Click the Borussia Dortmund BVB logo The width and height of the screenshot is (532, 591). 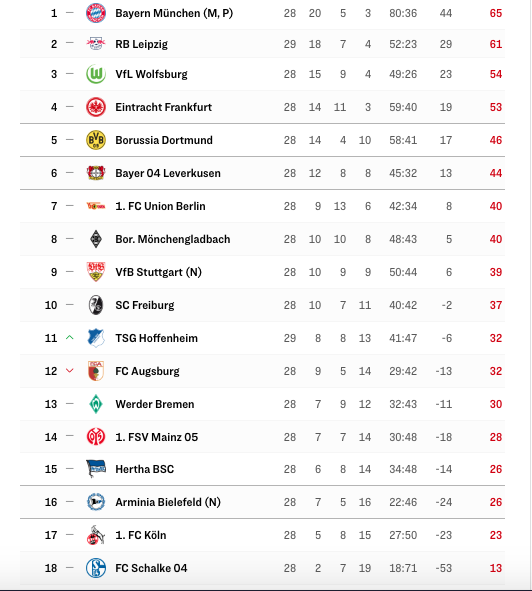point(96,140)
